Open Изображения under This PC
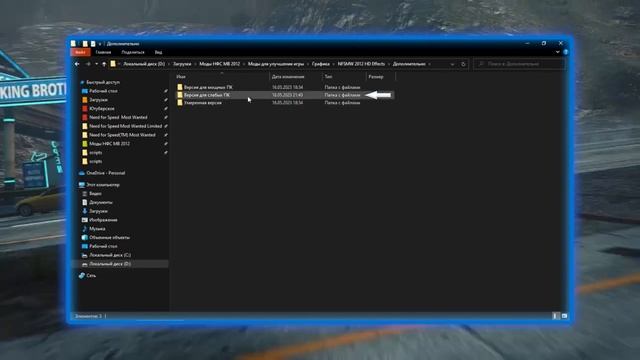The image size is (640, 360). coord(103,220)
